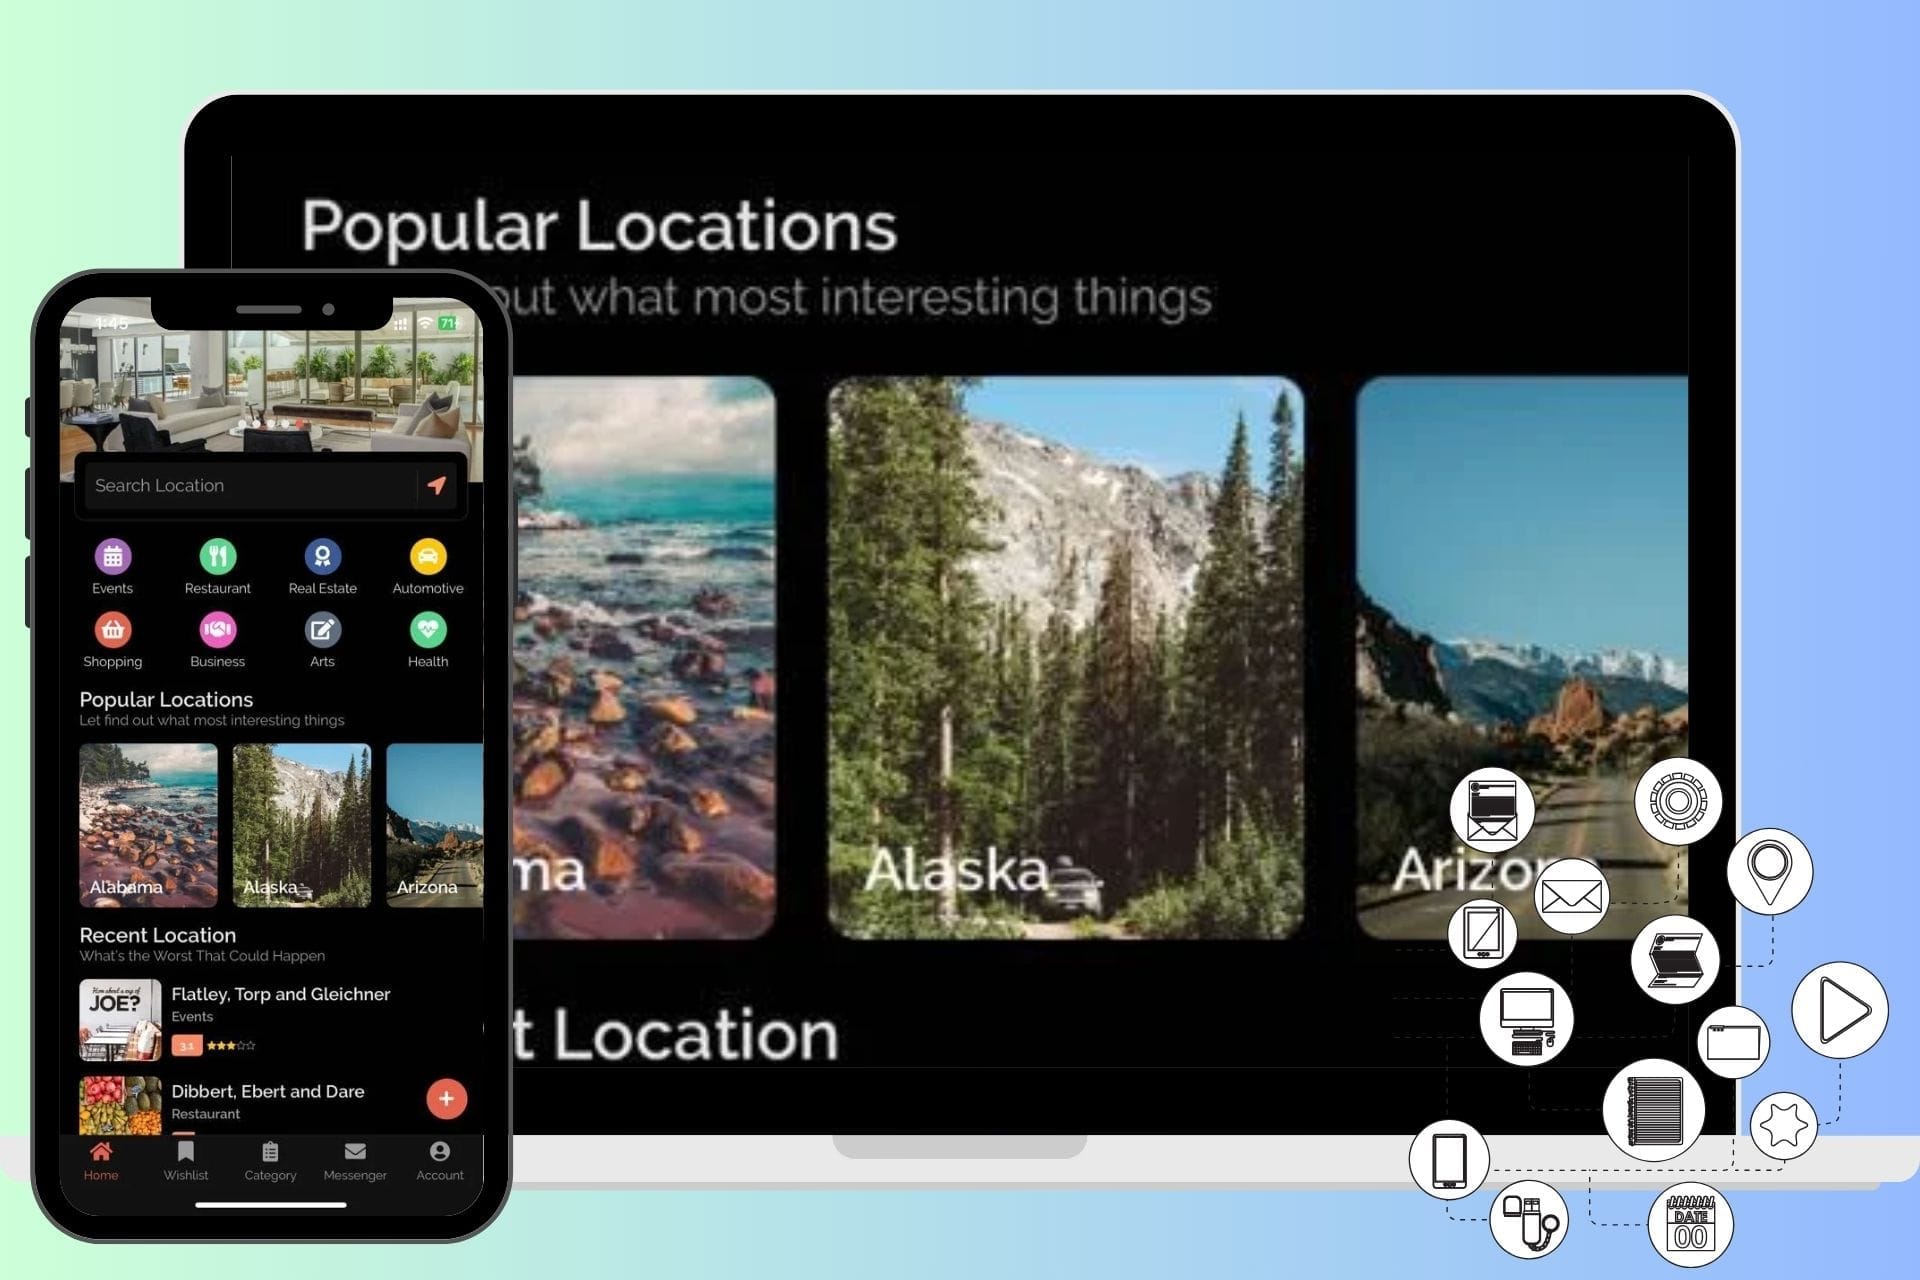Open the Automotive category icon
This screenshot has width=1920, height=1280.
428,556
